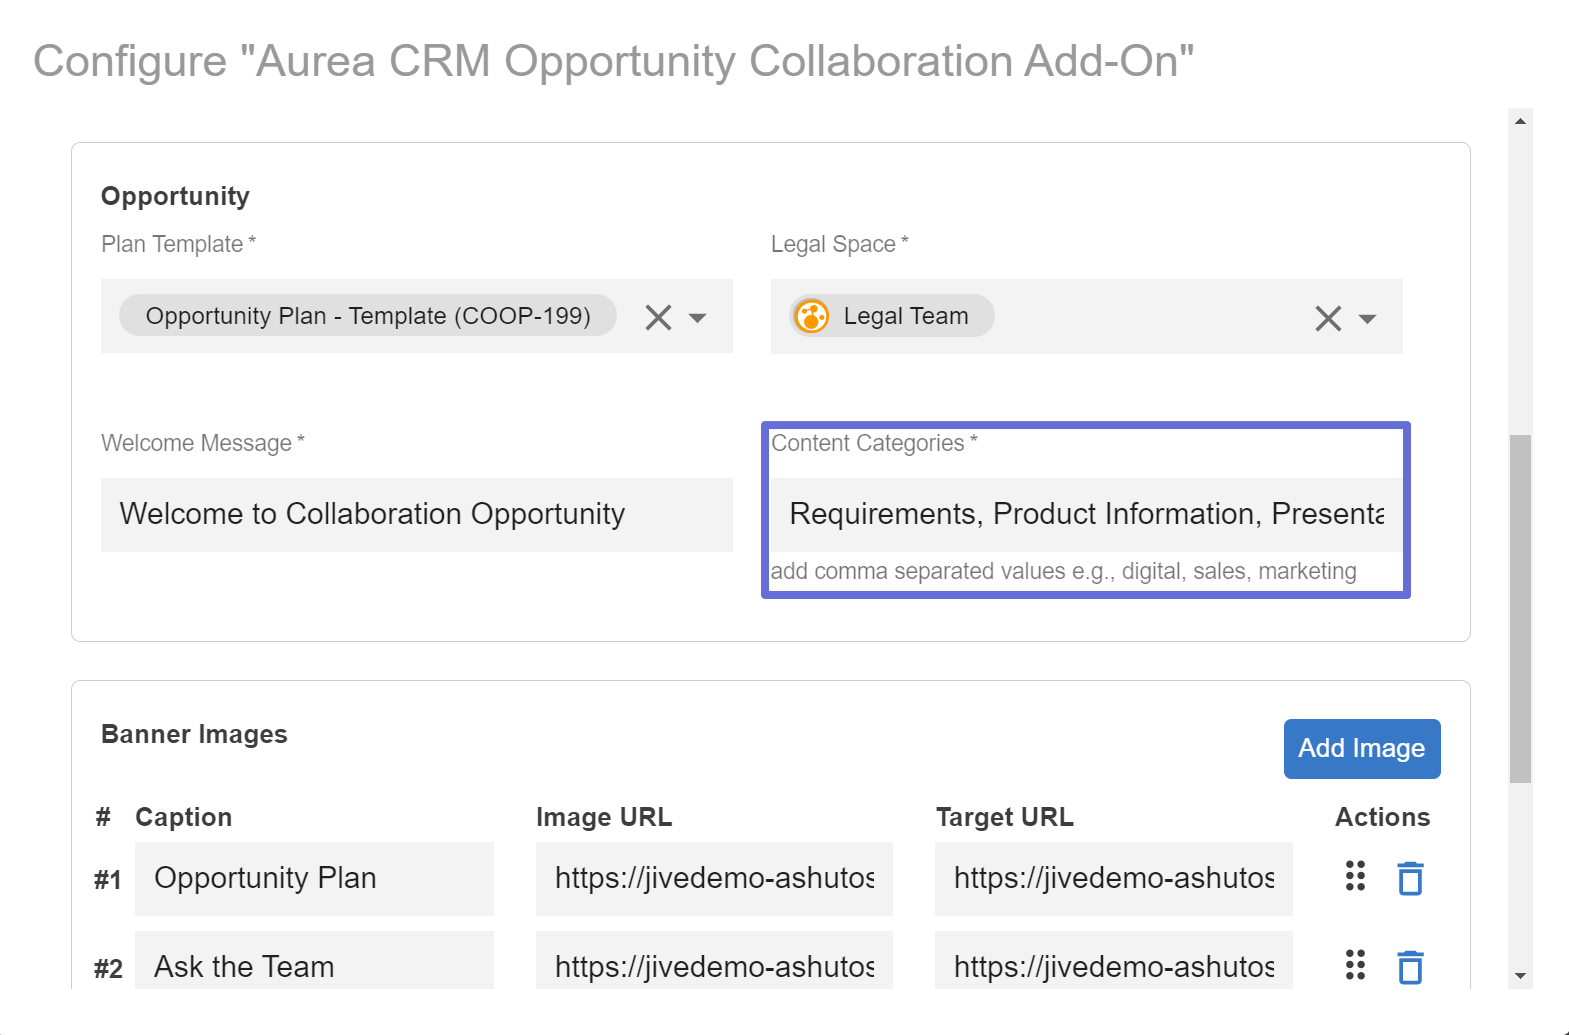The width and height of the screenshot is (1569, 1035).
Task: Clear the Legal Space selection with the X icon
Action: click(1328, 318)
